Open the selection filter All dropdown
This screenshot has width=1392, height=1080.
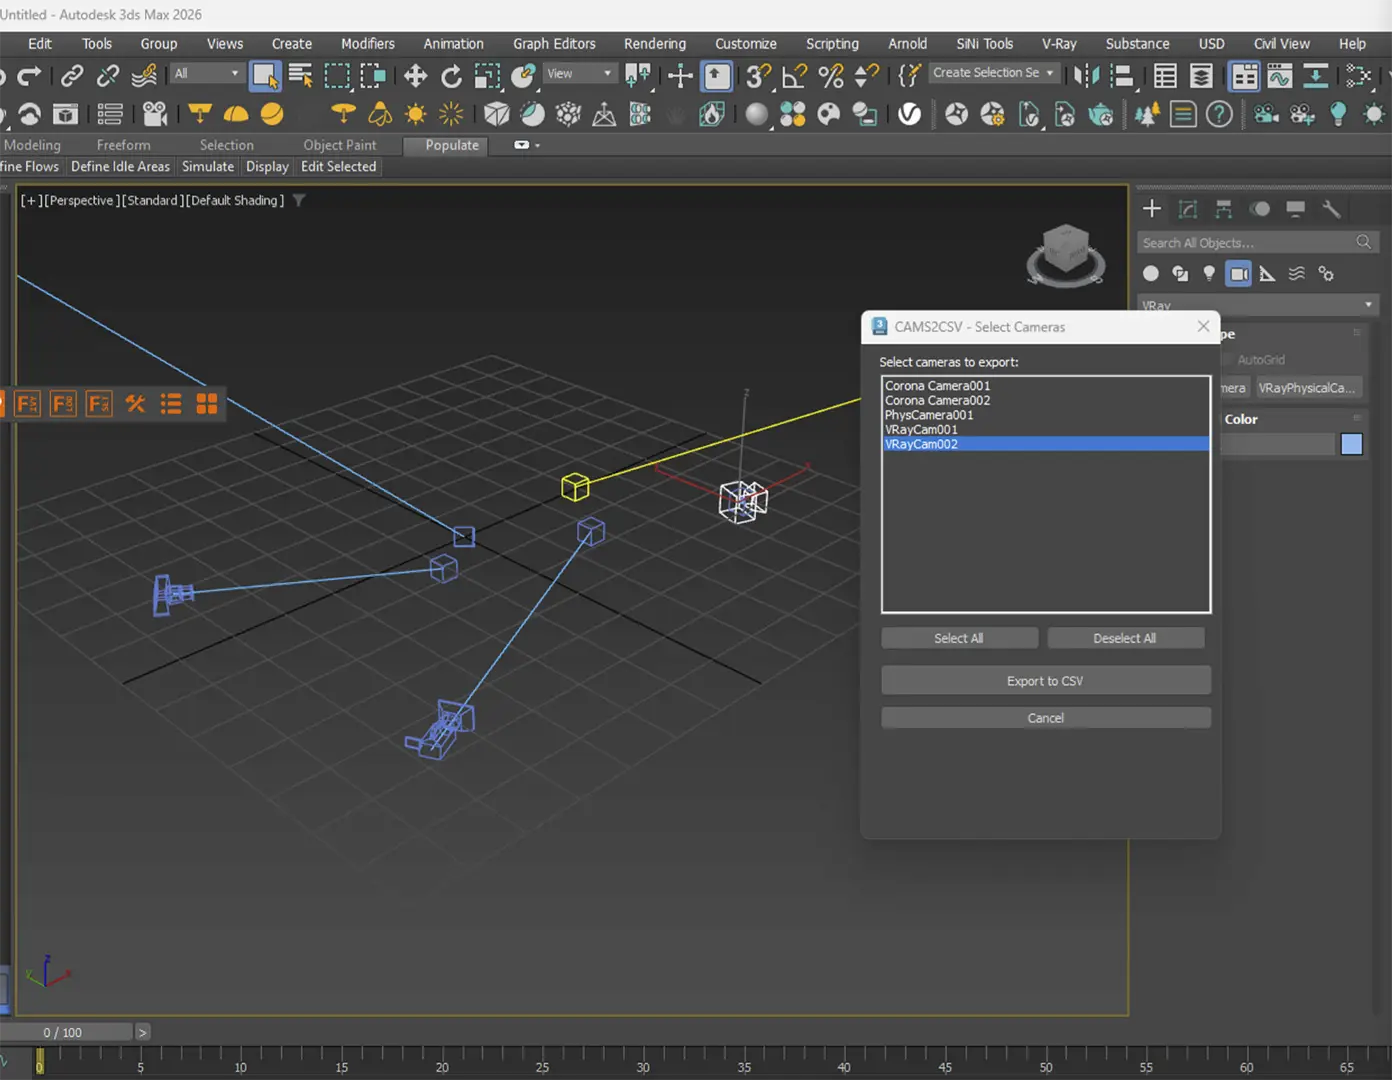coord(207,73)
